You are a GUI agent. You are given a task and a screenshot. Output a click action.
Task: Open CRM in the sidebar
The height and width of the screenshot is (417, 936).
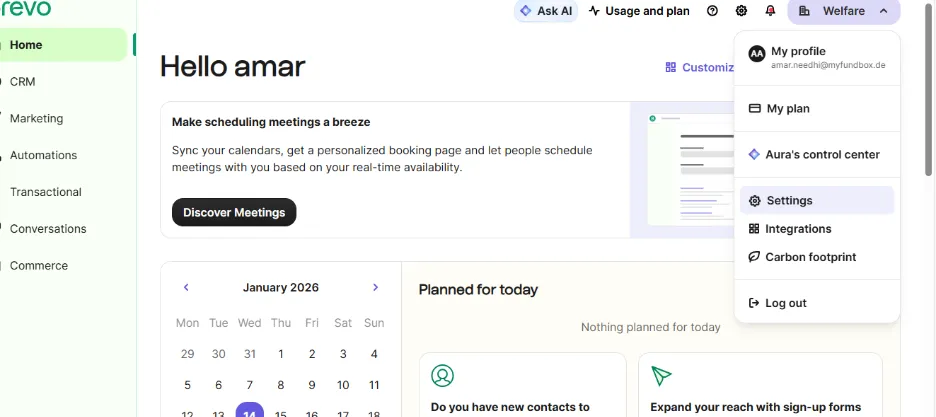click(x=63, y=82)
